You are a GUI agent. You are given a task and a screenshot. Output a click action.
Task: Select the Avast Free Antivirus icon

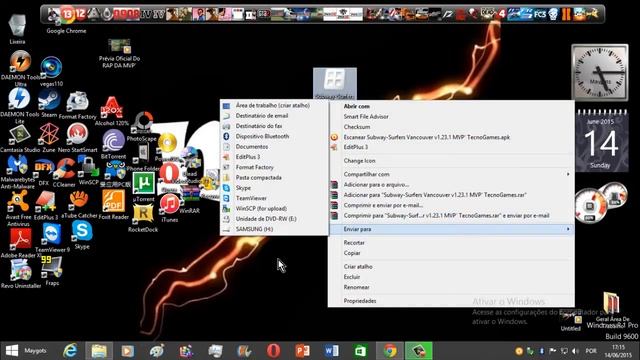point(18,209)
